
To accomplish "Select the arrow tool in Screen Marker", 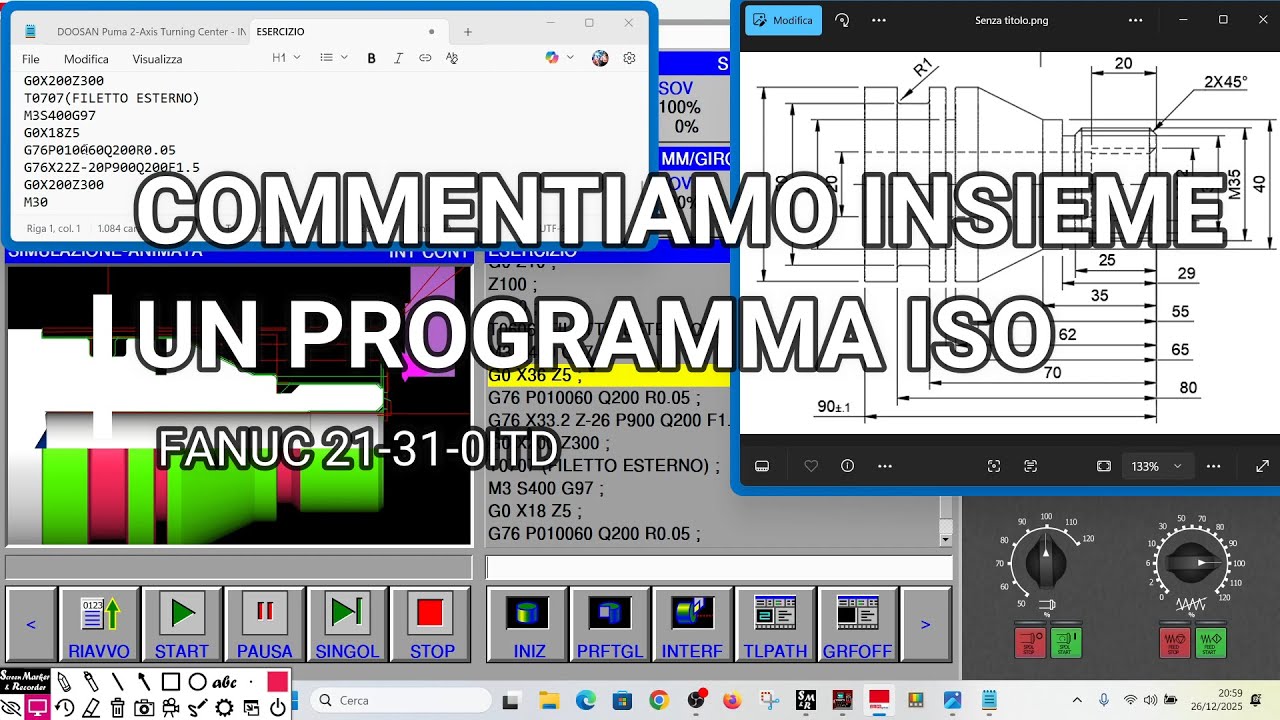I will tap(144, 682).
